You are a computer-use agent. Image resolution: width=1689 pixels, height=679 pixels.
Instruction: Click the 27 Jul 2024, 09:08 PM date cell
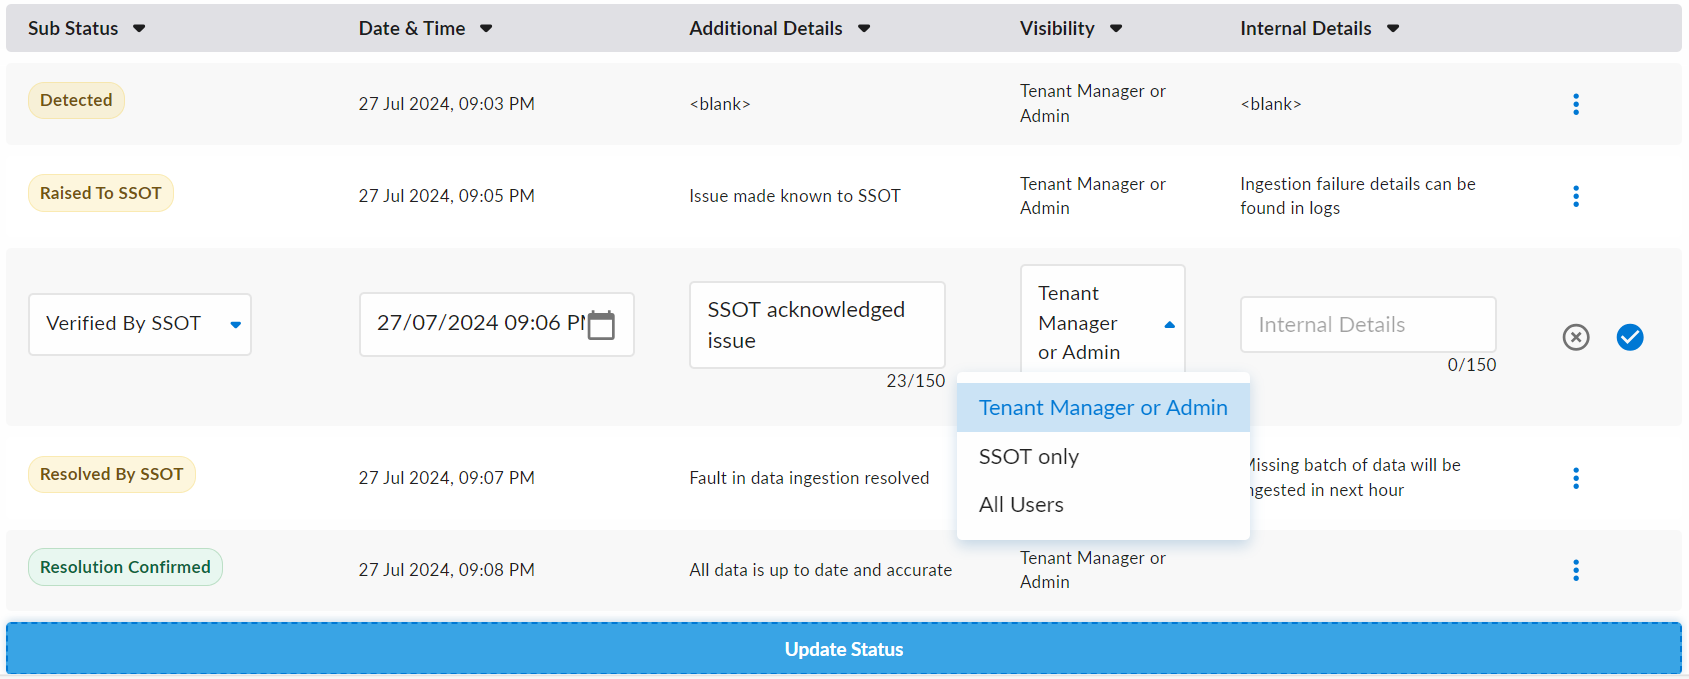(447, 570)
